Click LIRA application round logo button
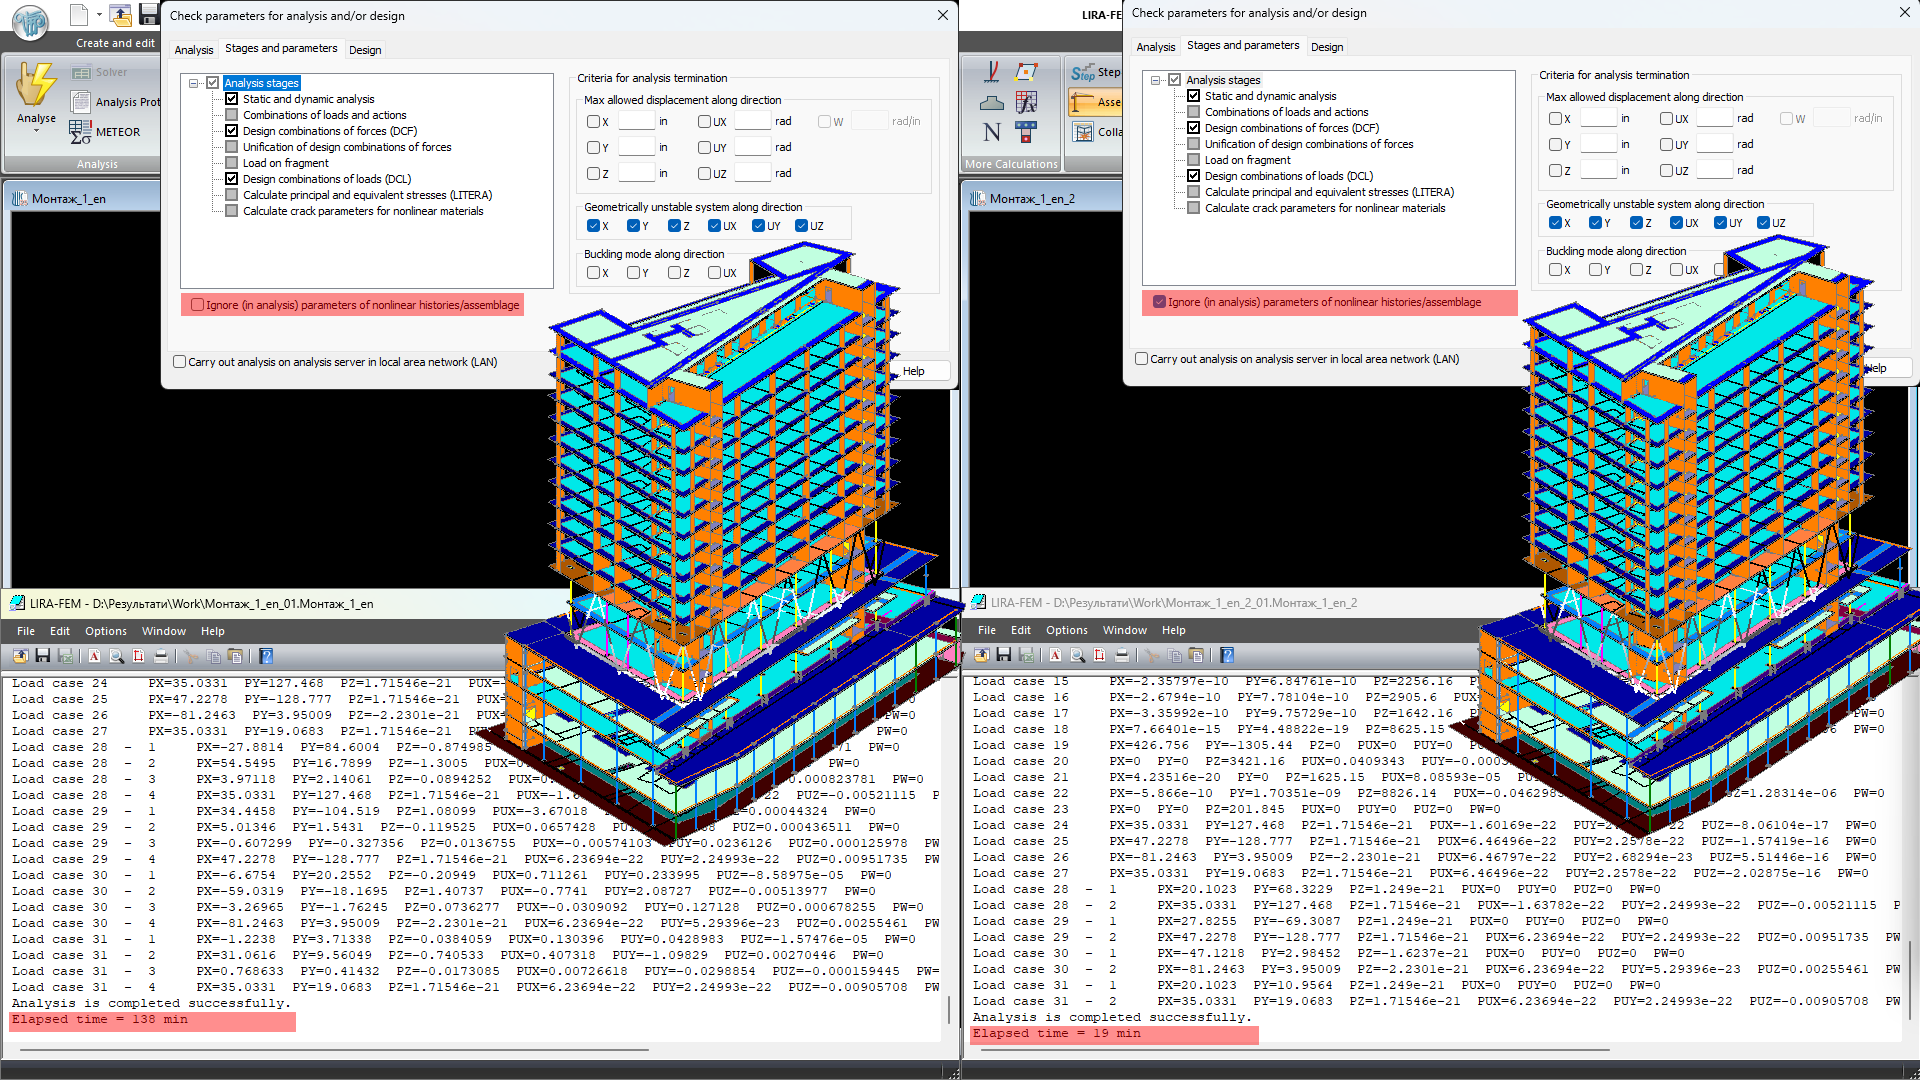This screenshot has width=1920, height=1080. pyautogui.click(x=30, y=21)
